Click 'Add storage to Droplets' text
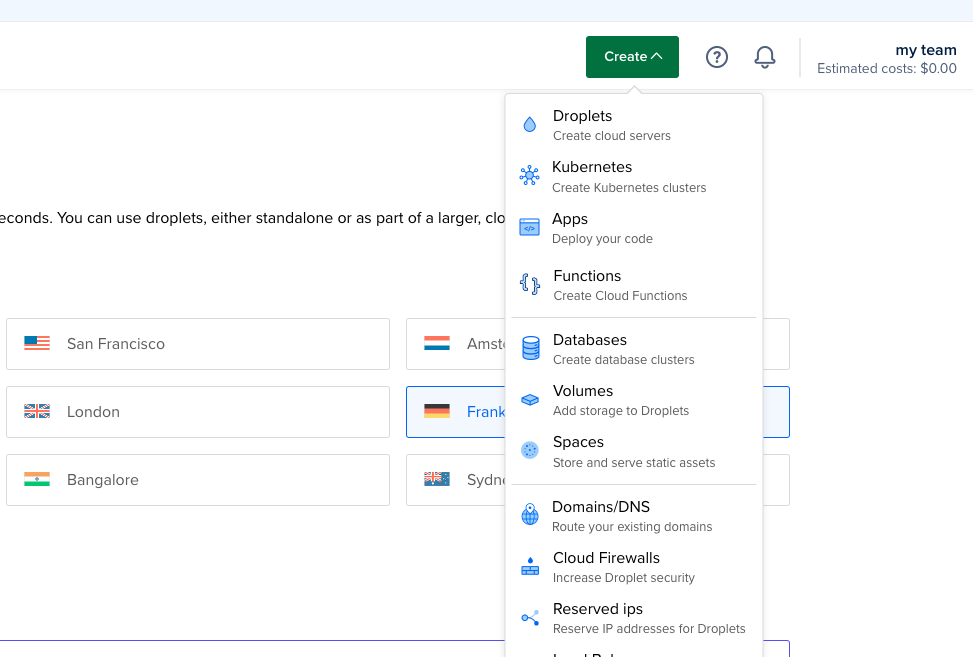The height and width of the screenshot is (657, 973). pos(621,411)
